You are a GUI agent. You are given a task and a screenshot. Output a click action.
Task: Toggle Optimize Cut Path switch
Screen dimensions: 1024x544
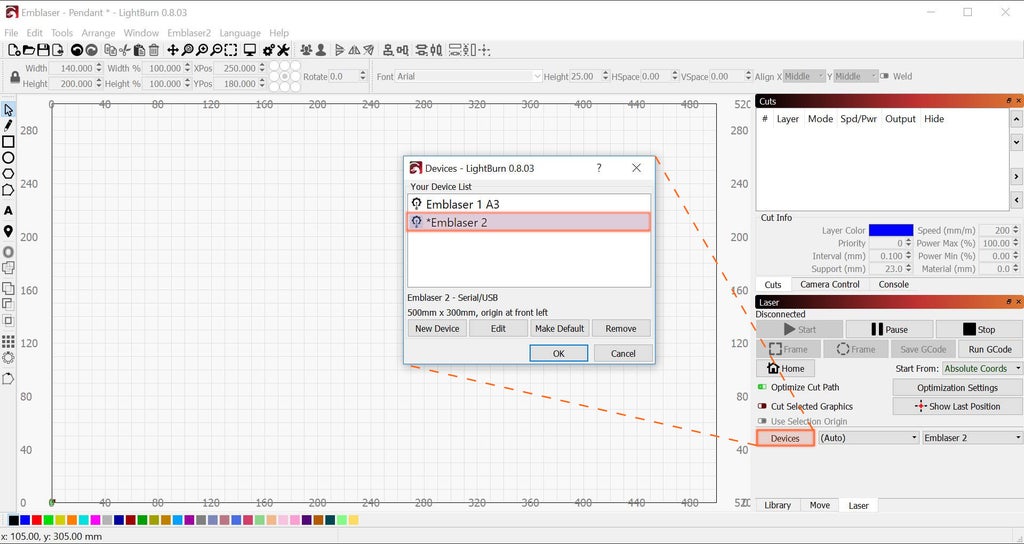click(x=762, y=387)
